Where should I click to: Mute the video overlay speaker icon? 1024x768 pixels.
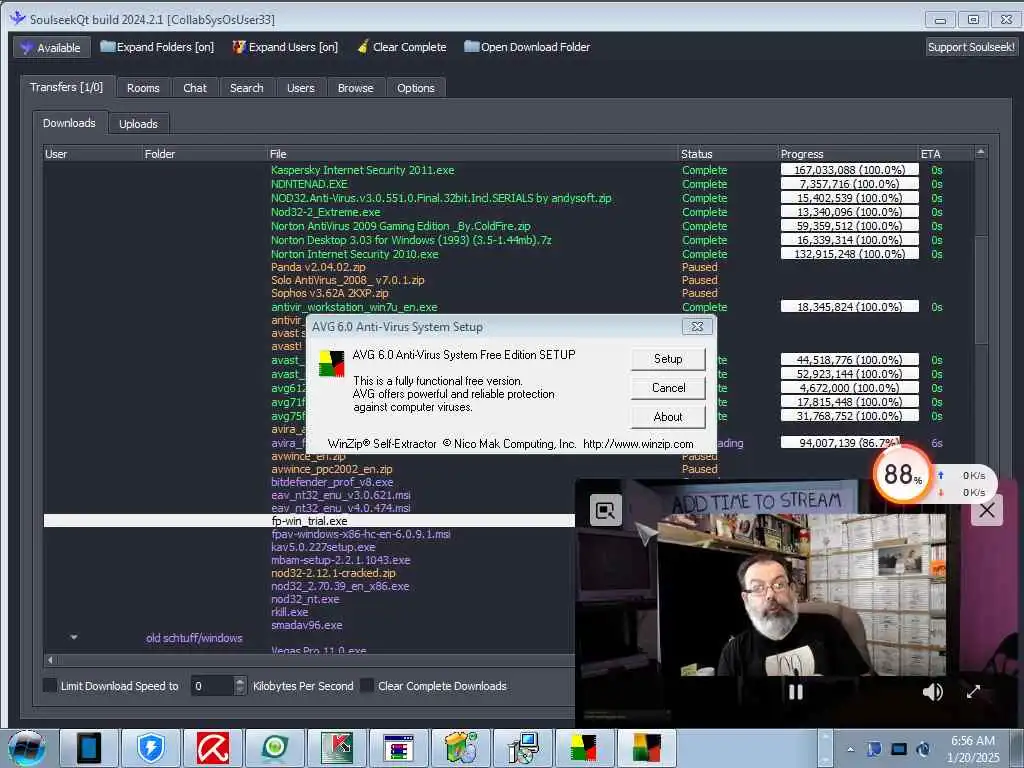point(932,692)
